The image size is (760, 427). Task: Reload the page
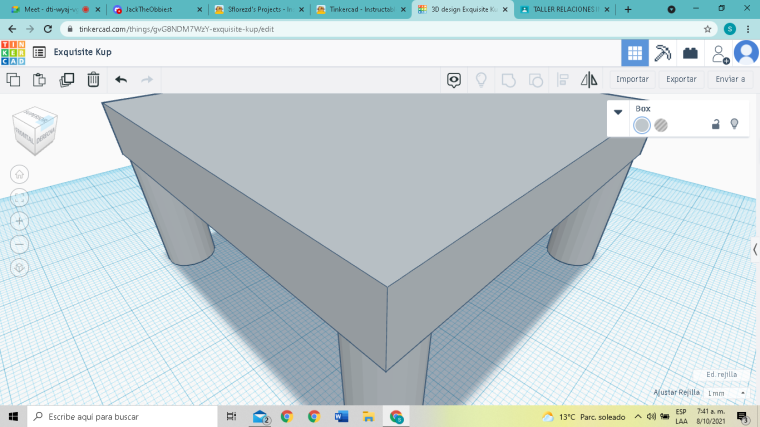[x=48, y=29]
